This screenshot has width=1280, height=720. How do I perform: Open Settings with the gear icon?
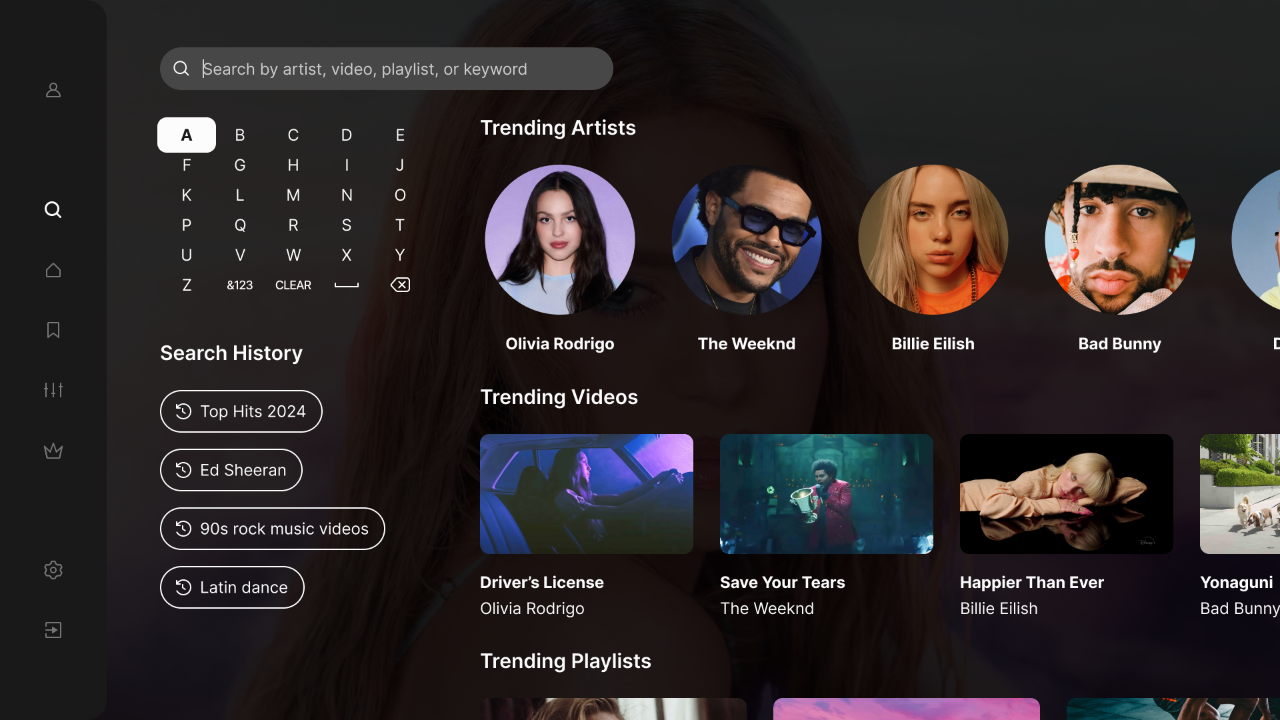coord(52,570)
